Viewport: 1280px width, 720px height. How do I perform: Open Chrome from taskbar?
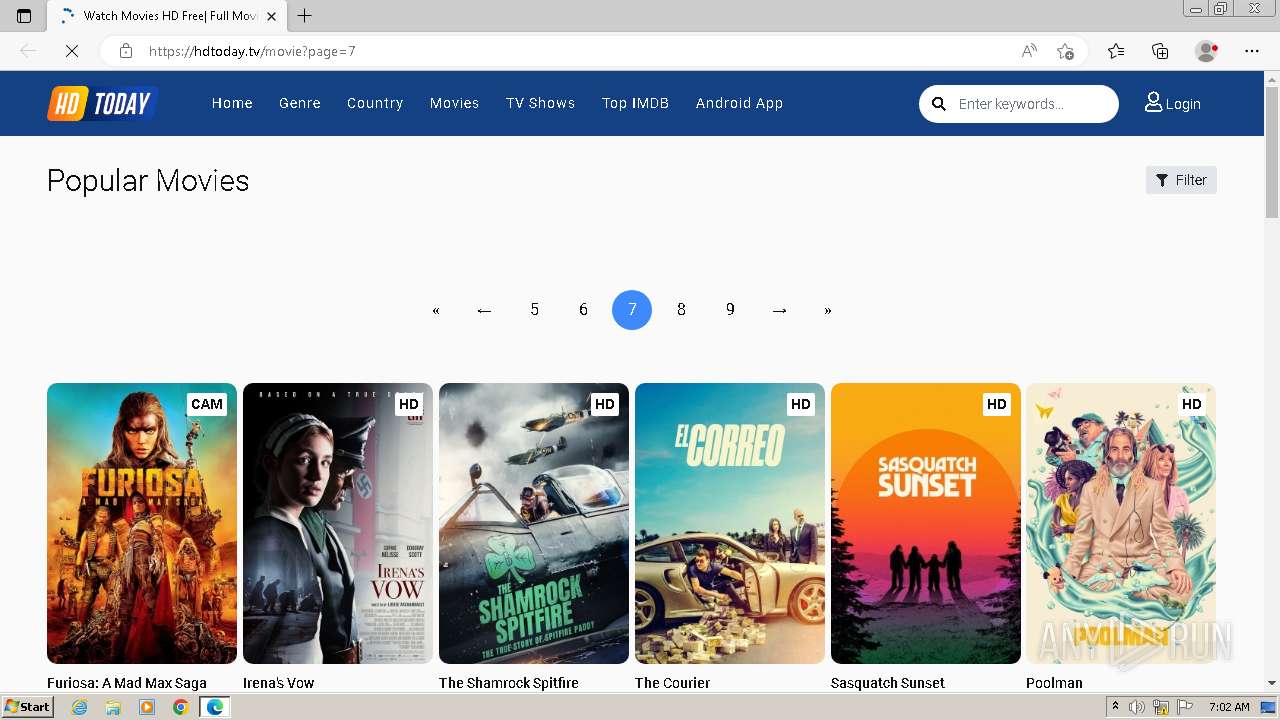tap(180, 707)
